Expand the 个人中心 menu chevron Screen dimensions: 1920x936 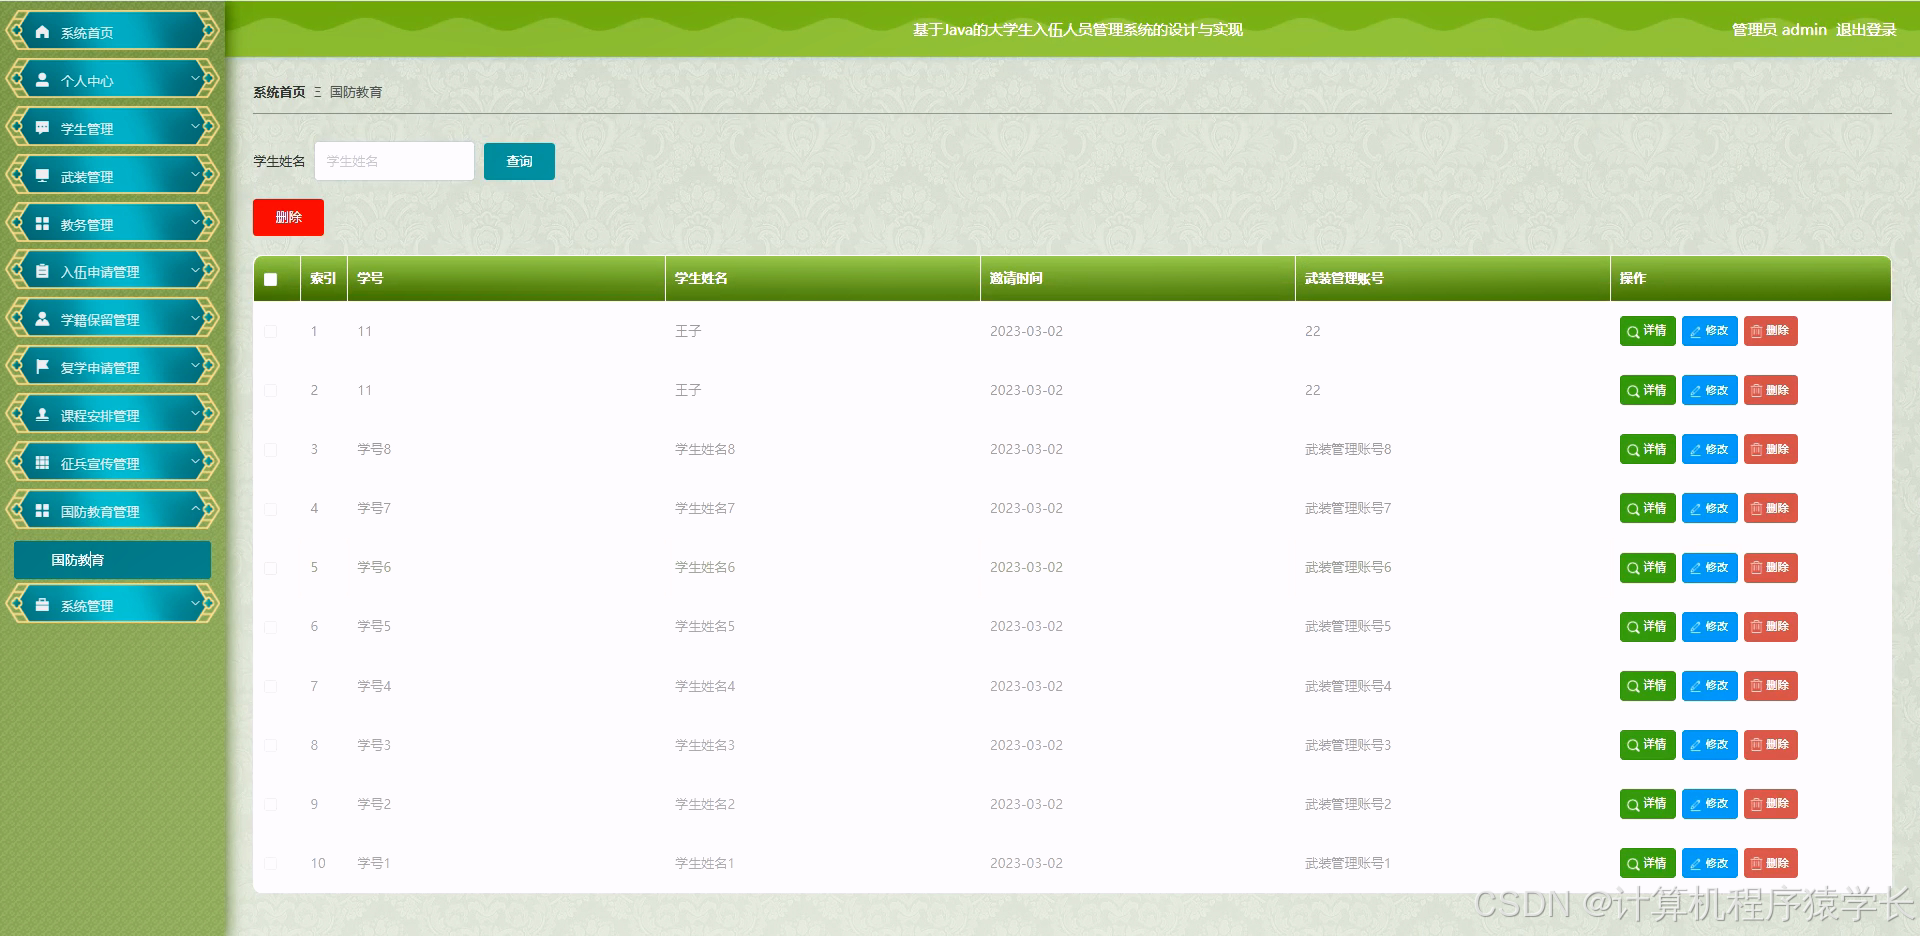point(196,79)
